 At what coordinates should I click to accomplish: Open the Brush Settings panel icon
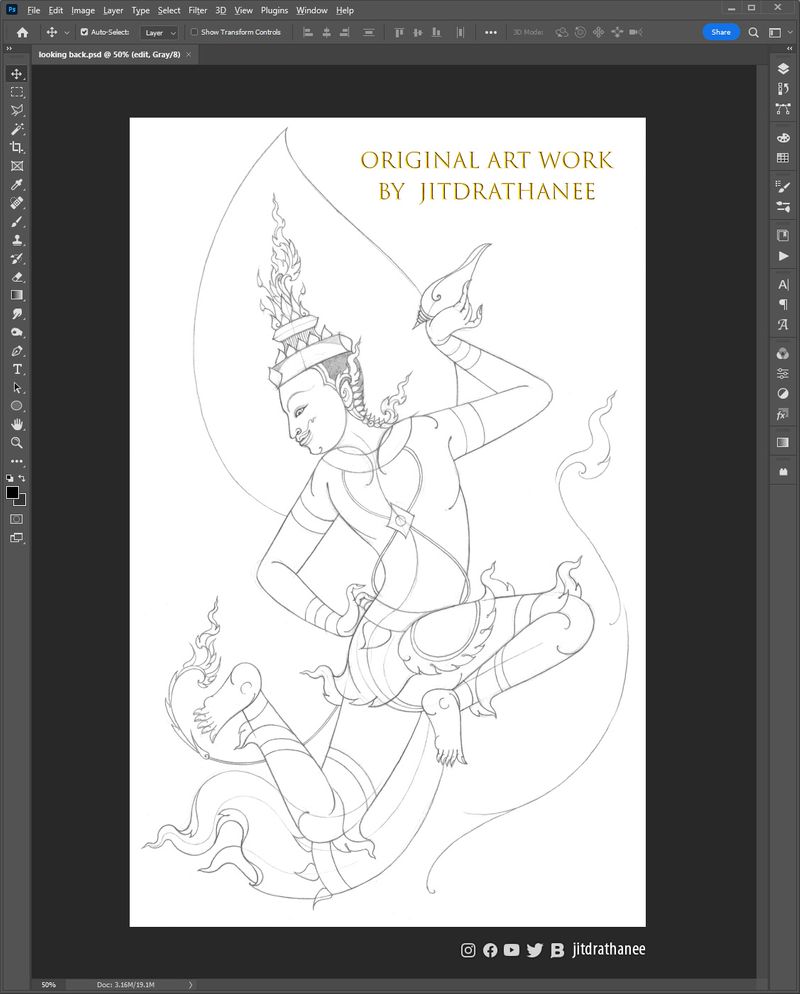(783, 186)
